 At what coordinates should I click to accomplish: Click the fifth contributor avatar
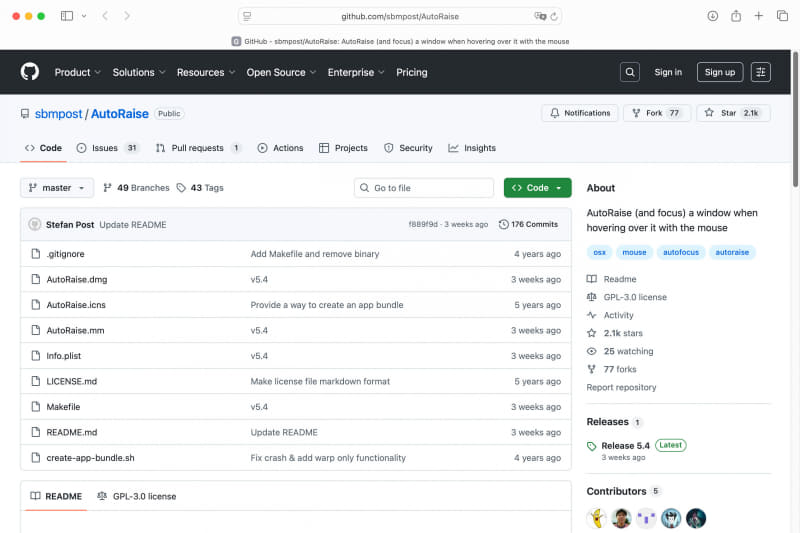[x=696, y=518]
